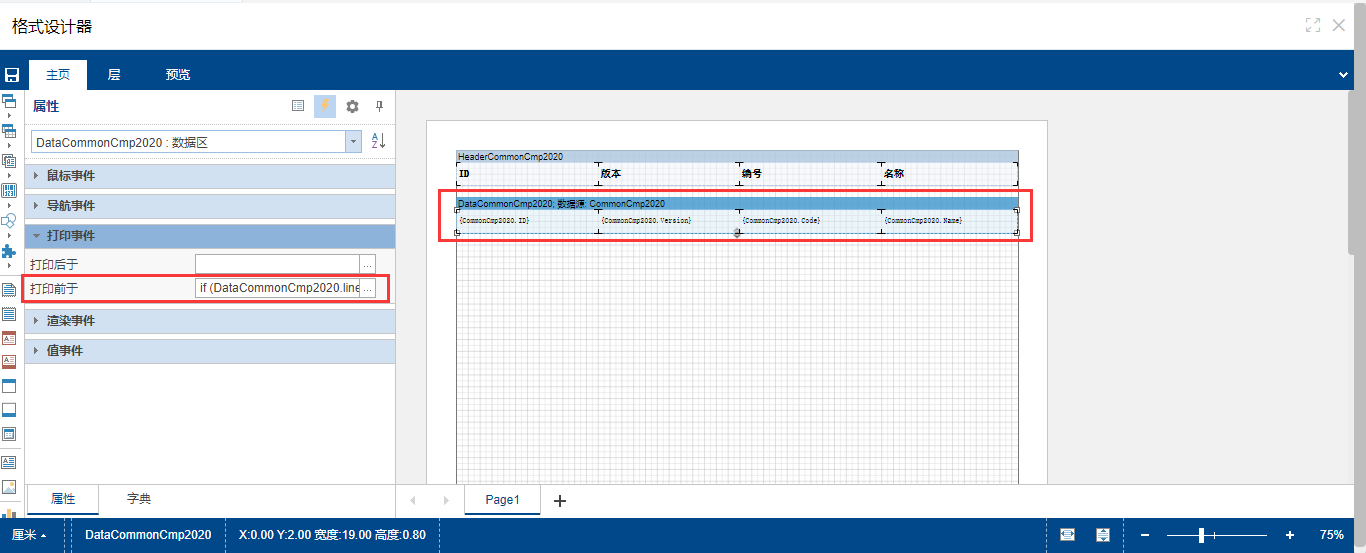Show events via lightning bolt icon

coord(325,106)
